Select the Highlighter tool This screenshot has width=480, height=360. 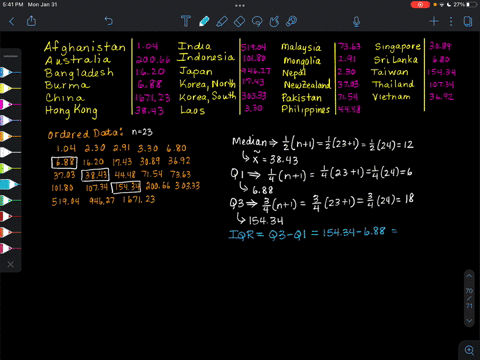(222, 21)
